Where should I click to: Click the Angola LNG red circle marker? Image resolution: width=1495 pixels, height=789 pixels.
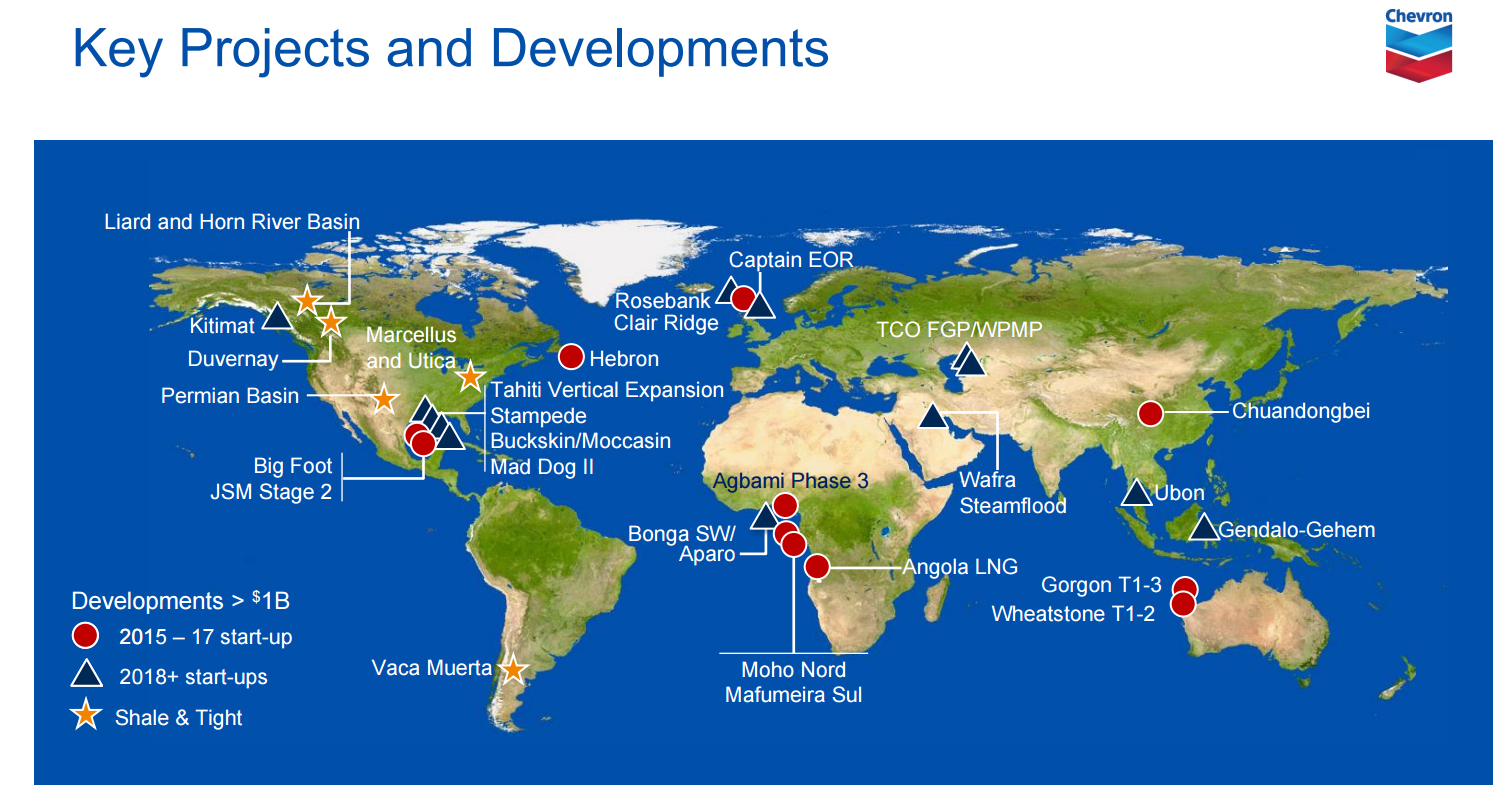pos(817,567)
